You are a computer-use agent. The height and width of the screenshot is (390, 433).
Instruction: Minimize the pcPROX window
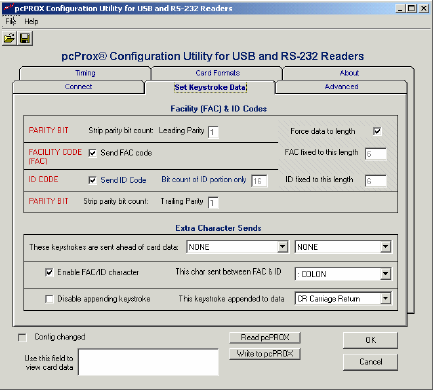point(401,8)
